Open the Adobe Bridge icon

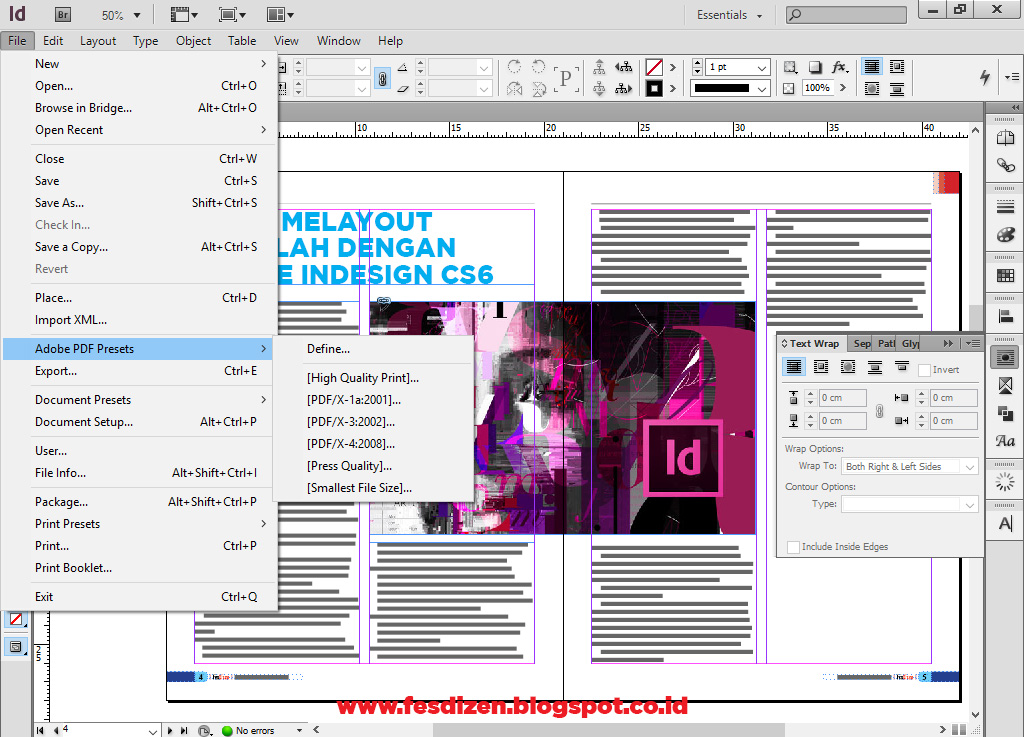click(x=62, y=14)
